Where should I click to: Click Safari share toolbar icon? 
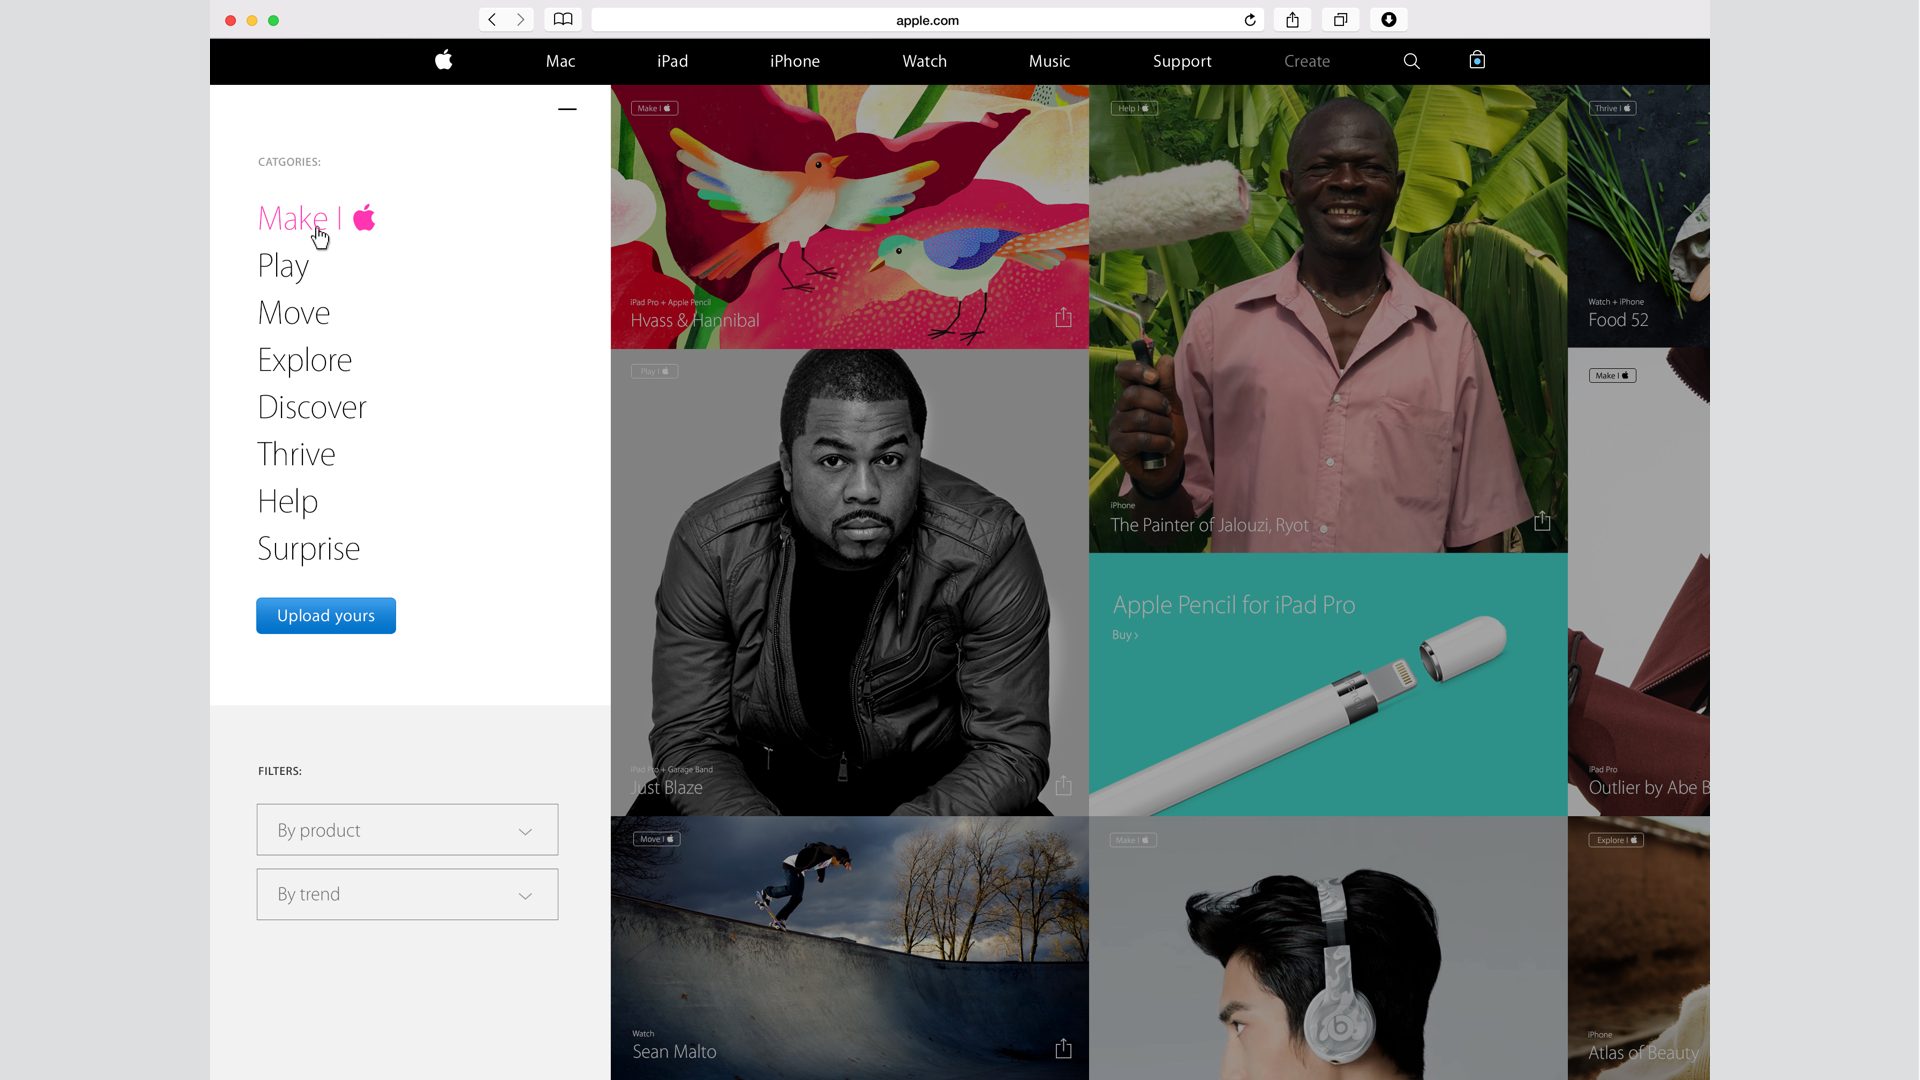coord(1293,20)
